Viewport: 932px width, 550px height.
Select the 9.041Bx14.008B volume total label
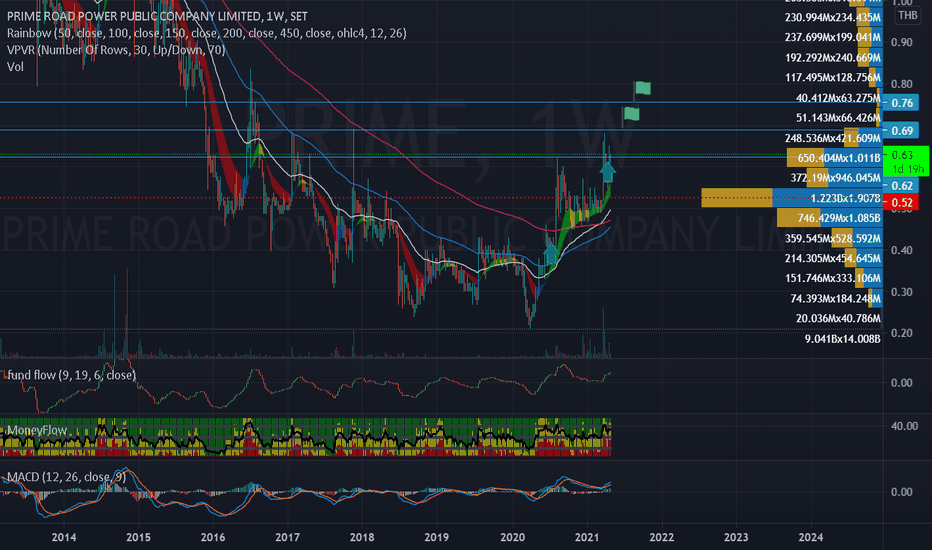842,339
